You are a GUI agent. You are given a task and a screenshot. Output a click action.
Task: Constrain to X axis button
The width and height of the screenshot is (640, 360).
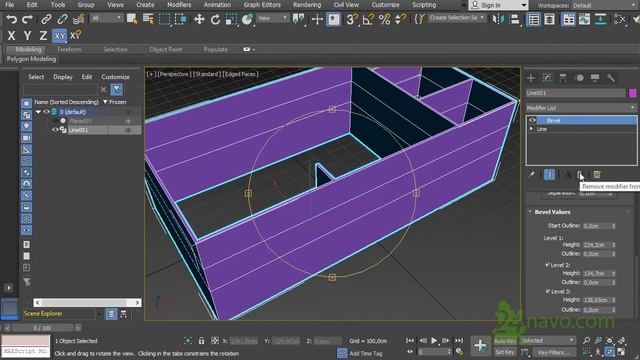click(x=11, y=36)
